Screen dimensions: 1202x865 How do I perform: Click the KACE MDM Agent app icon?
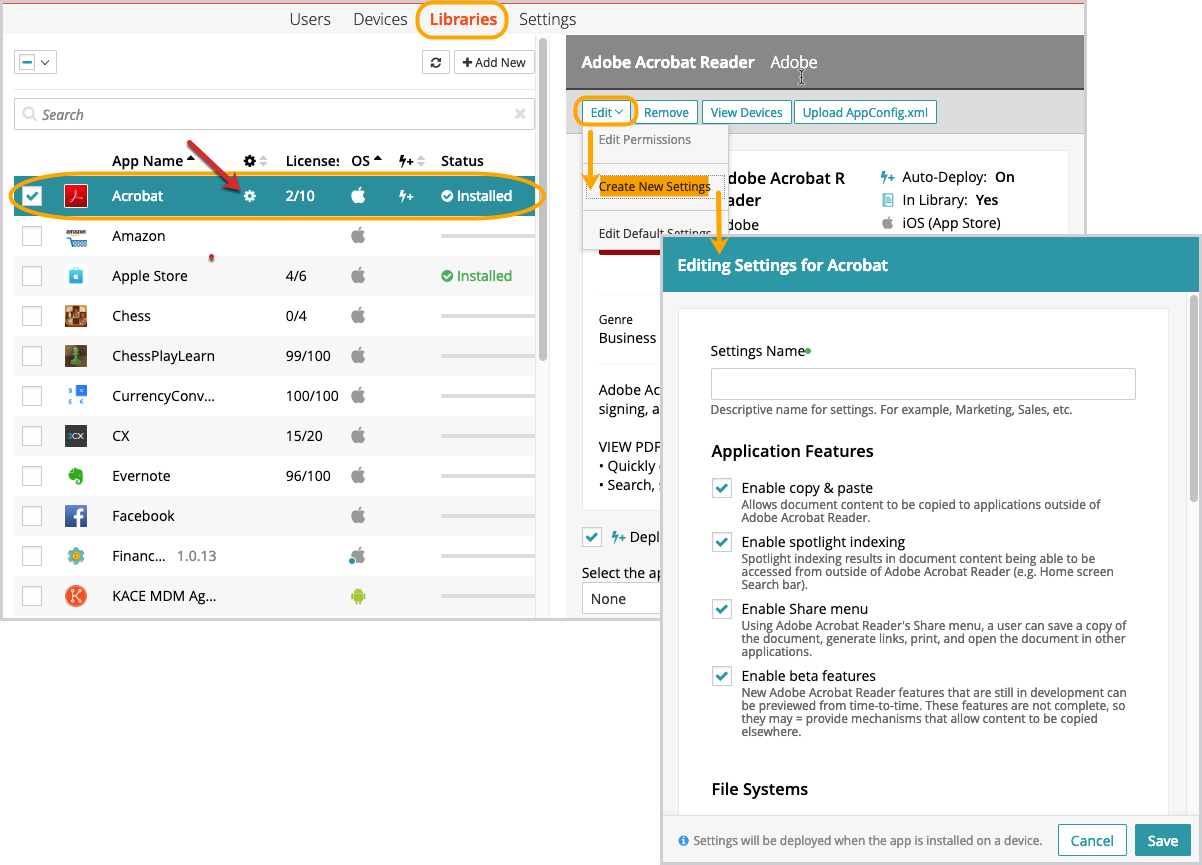[76, 596]
